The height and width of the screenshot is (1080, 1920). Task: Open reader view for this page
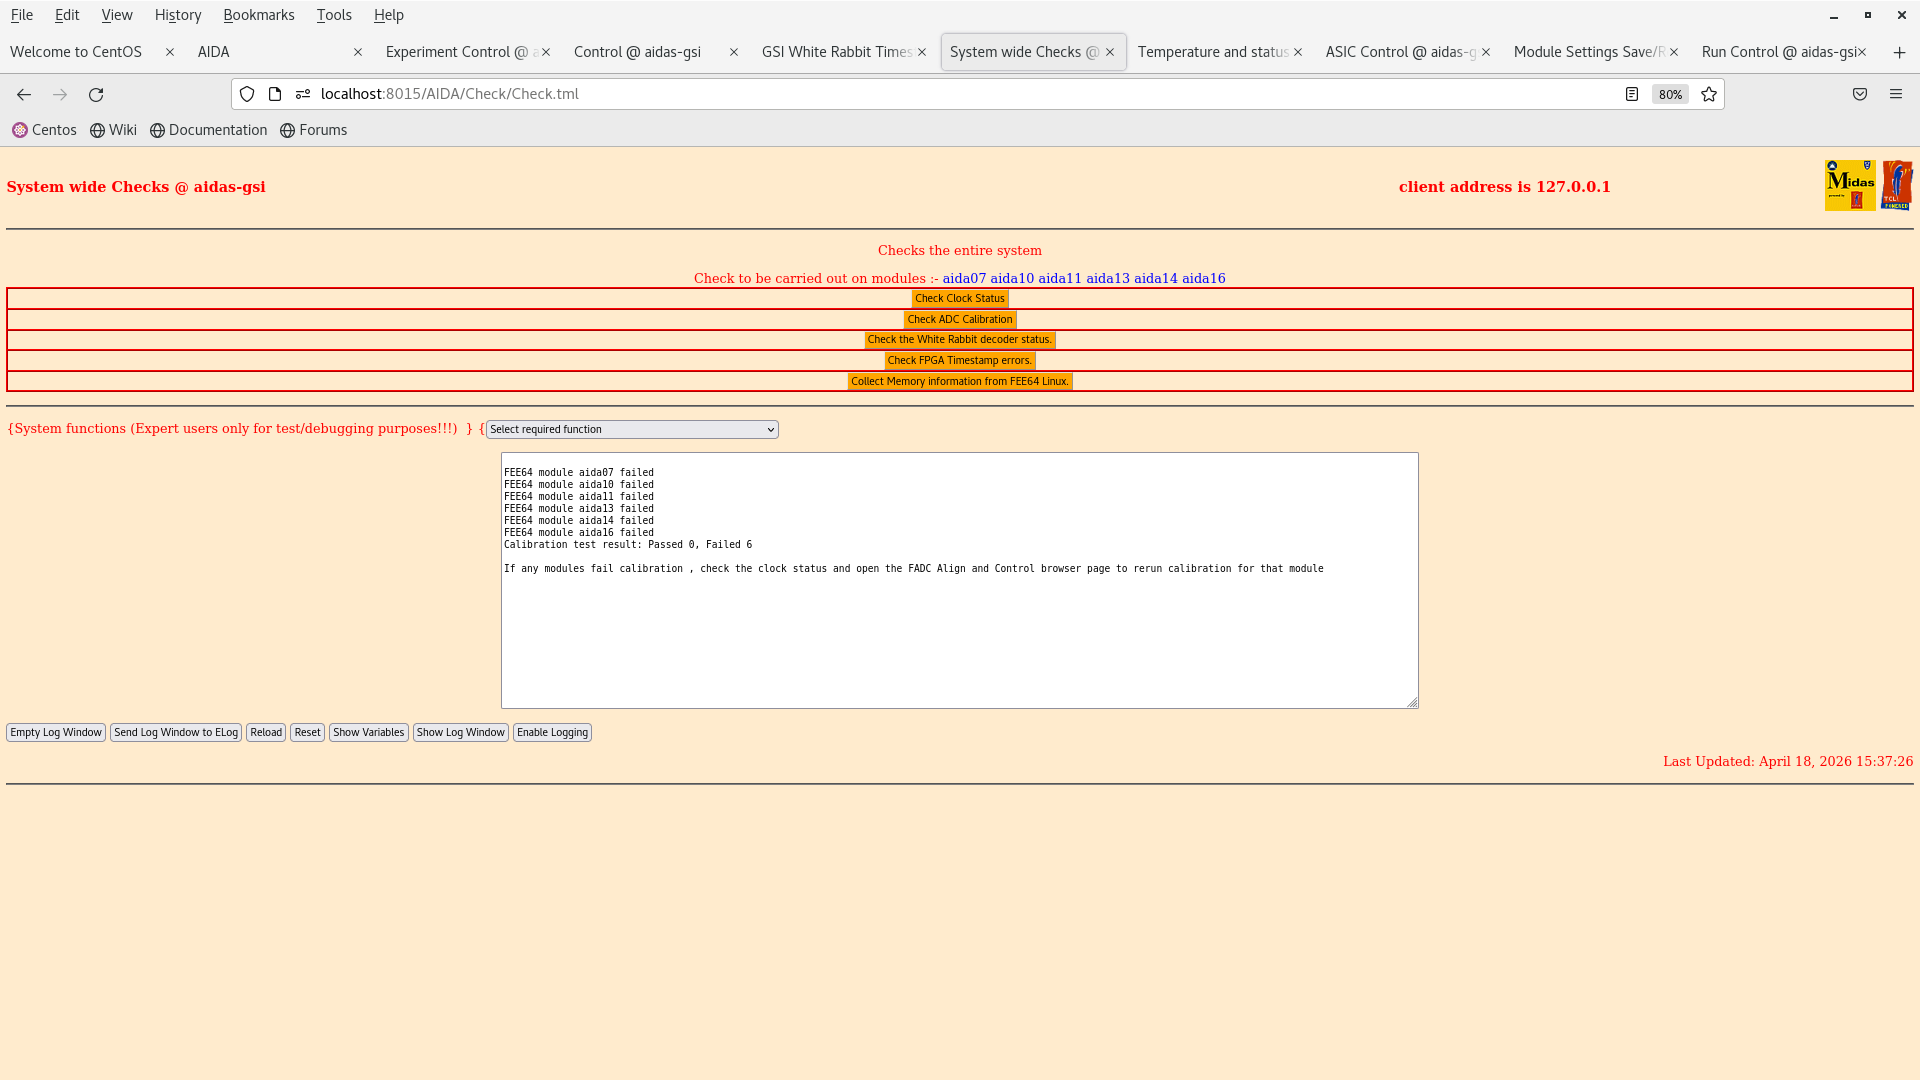1632,94
